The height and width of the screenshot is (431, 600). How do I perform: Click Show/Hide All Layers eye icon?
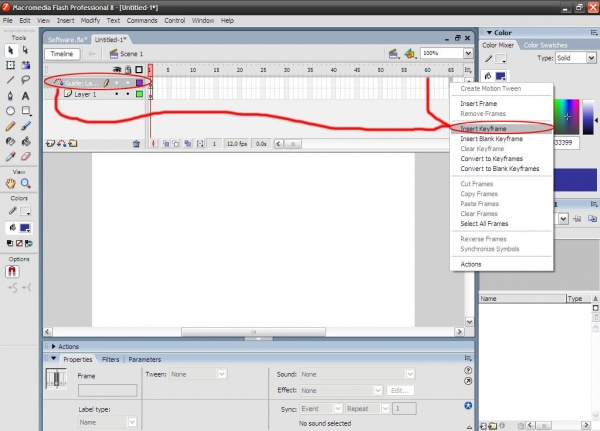[x=117, y=69]
